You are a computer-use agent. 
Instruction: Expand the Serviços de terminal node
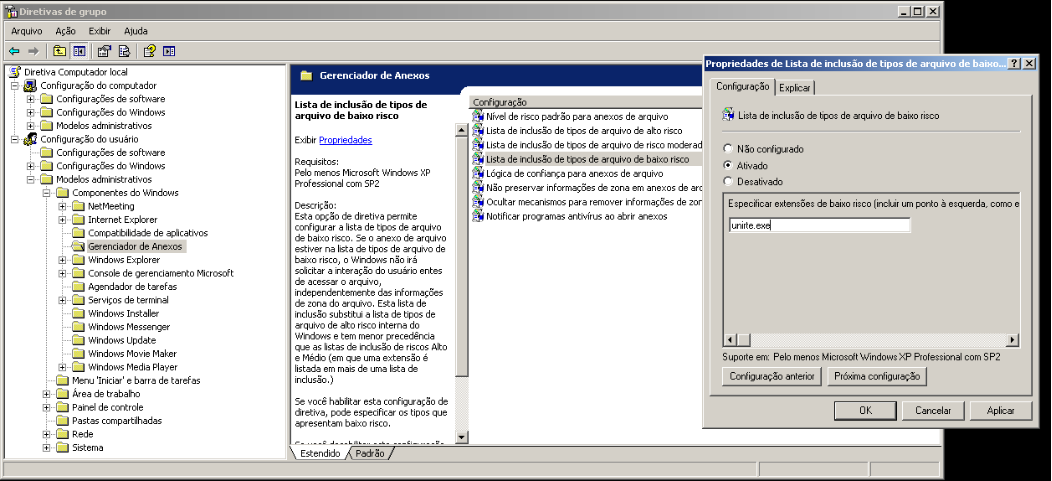tap(62, 300)
